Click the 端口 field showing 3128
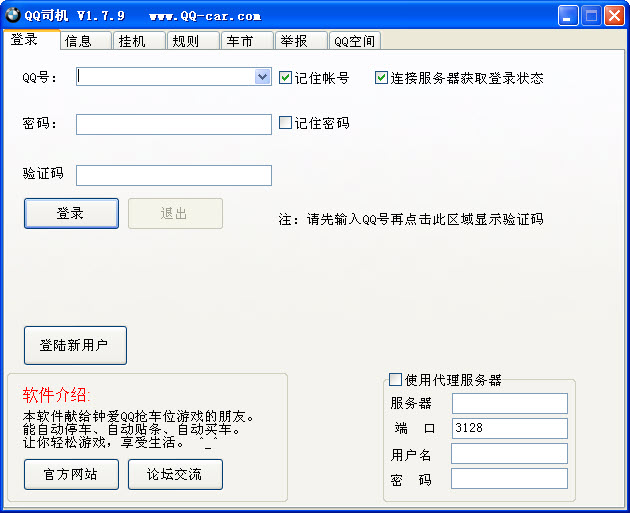 pos(509,428)
